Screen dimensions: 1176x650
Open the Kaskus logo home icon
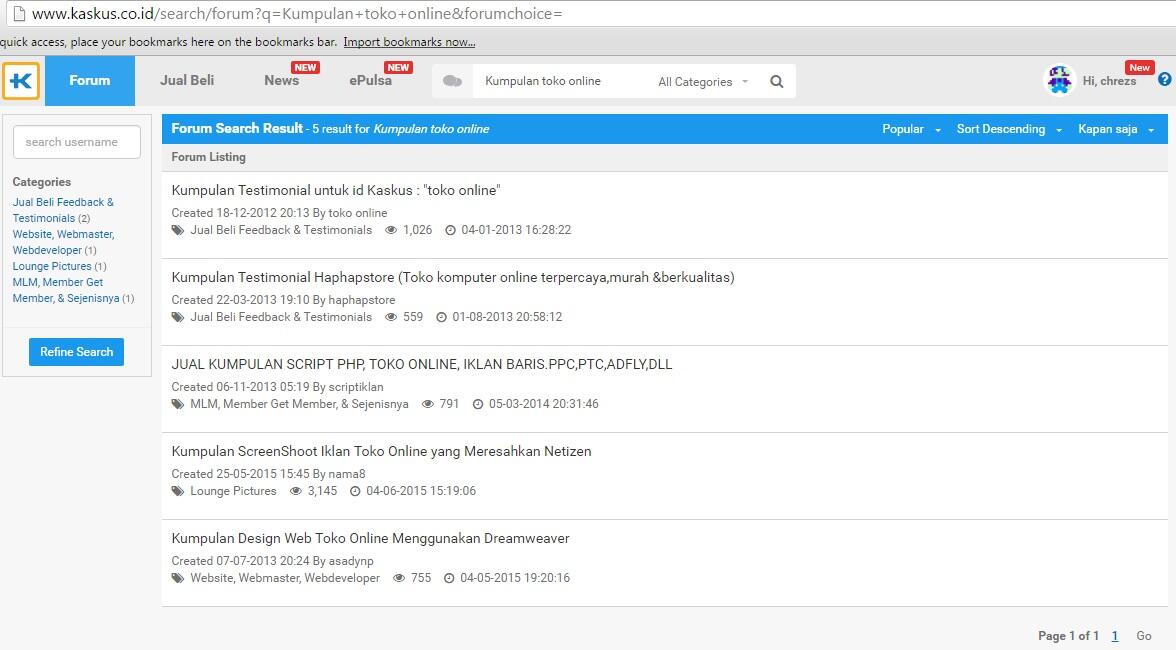click(21, 80)
